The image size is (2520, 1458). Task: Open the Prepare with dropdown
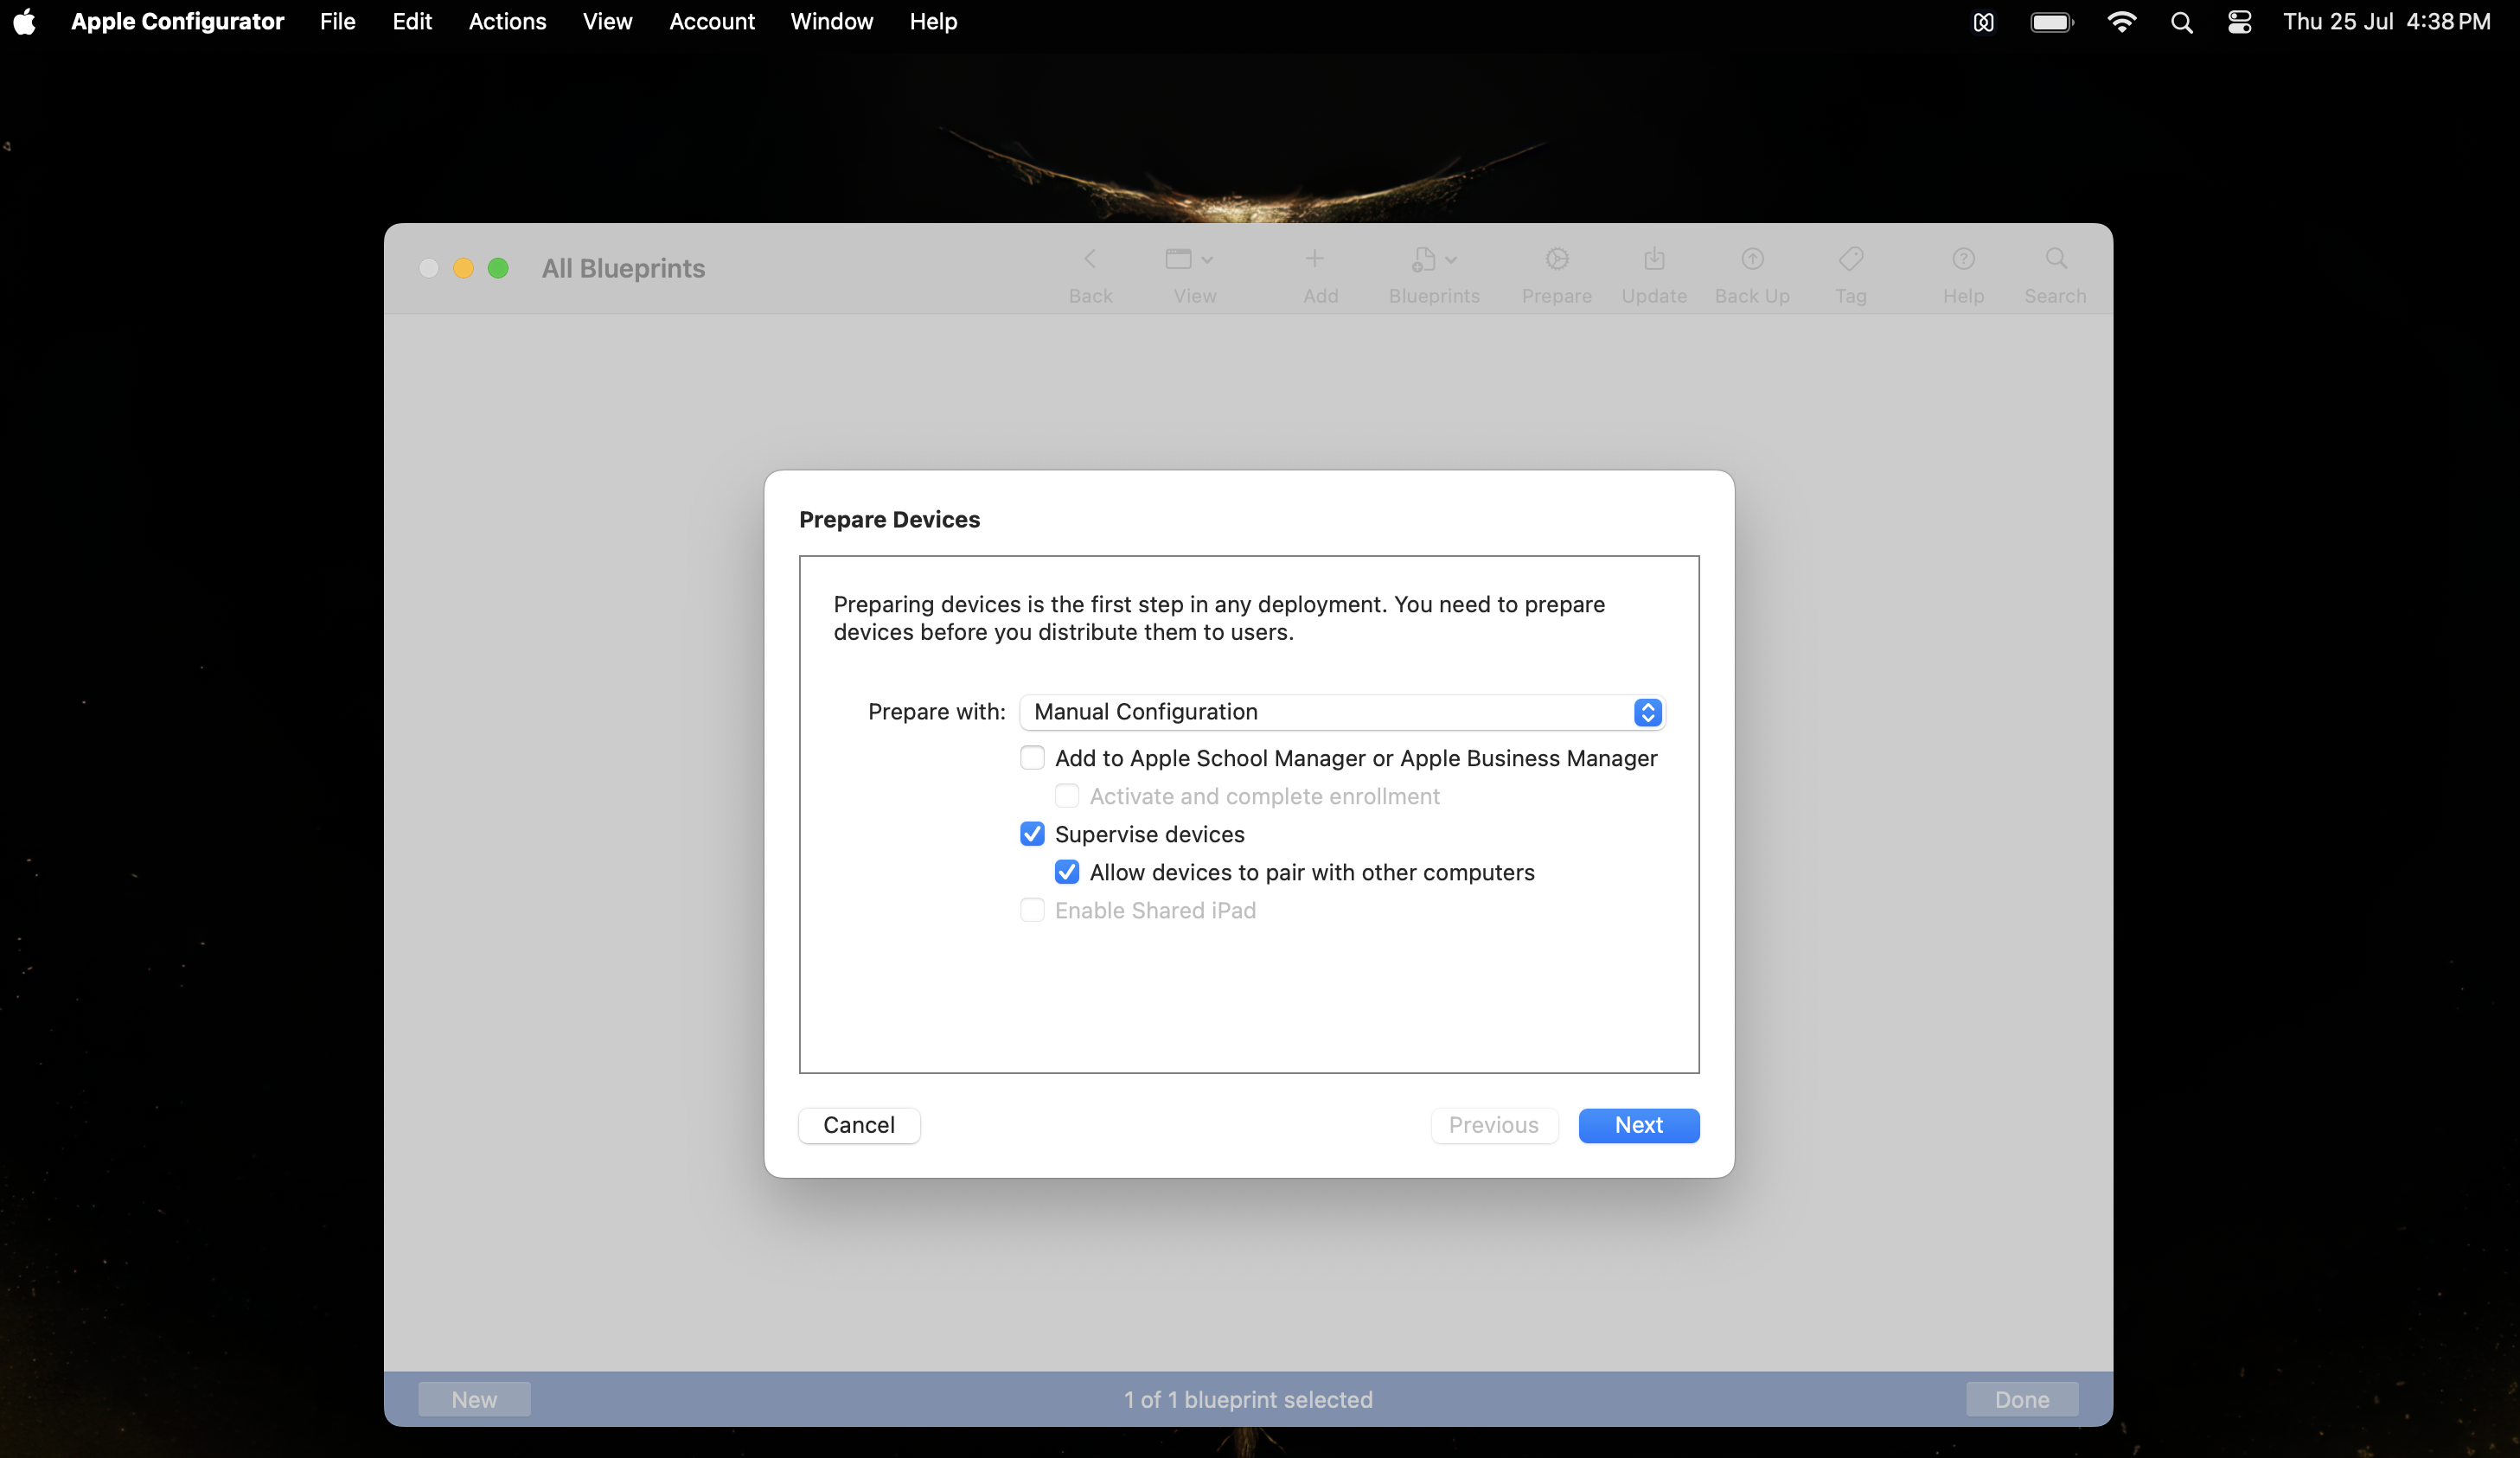(x=1342, y=712)
